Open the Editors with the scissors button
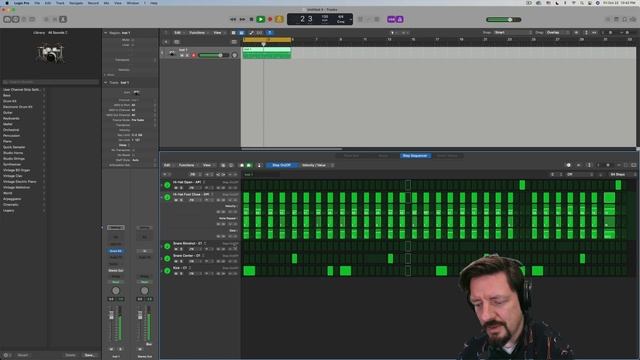The width and height of the screenshot is (640, 360). click(x=63, y=19)
